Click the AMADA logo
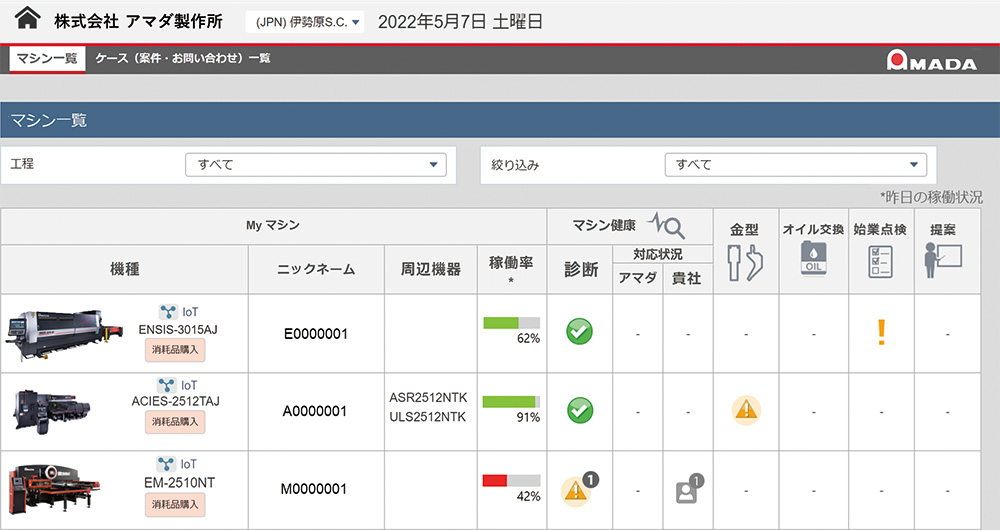Image resolution: width=1000 pixels, height=530 pixels. coord(931,60)
